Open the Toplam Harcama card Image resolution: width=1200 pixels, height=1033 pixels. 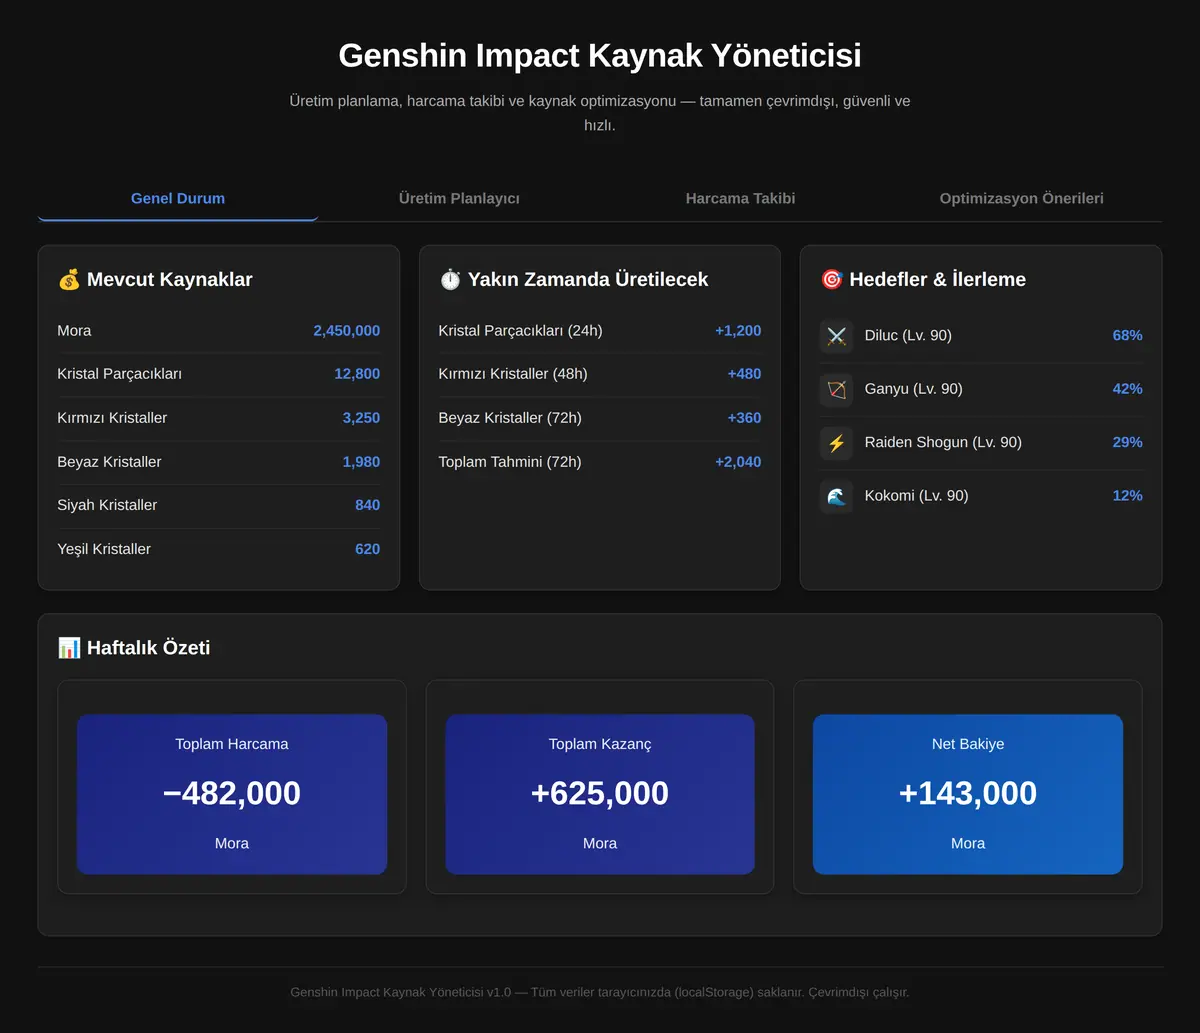tap(232, 794)
